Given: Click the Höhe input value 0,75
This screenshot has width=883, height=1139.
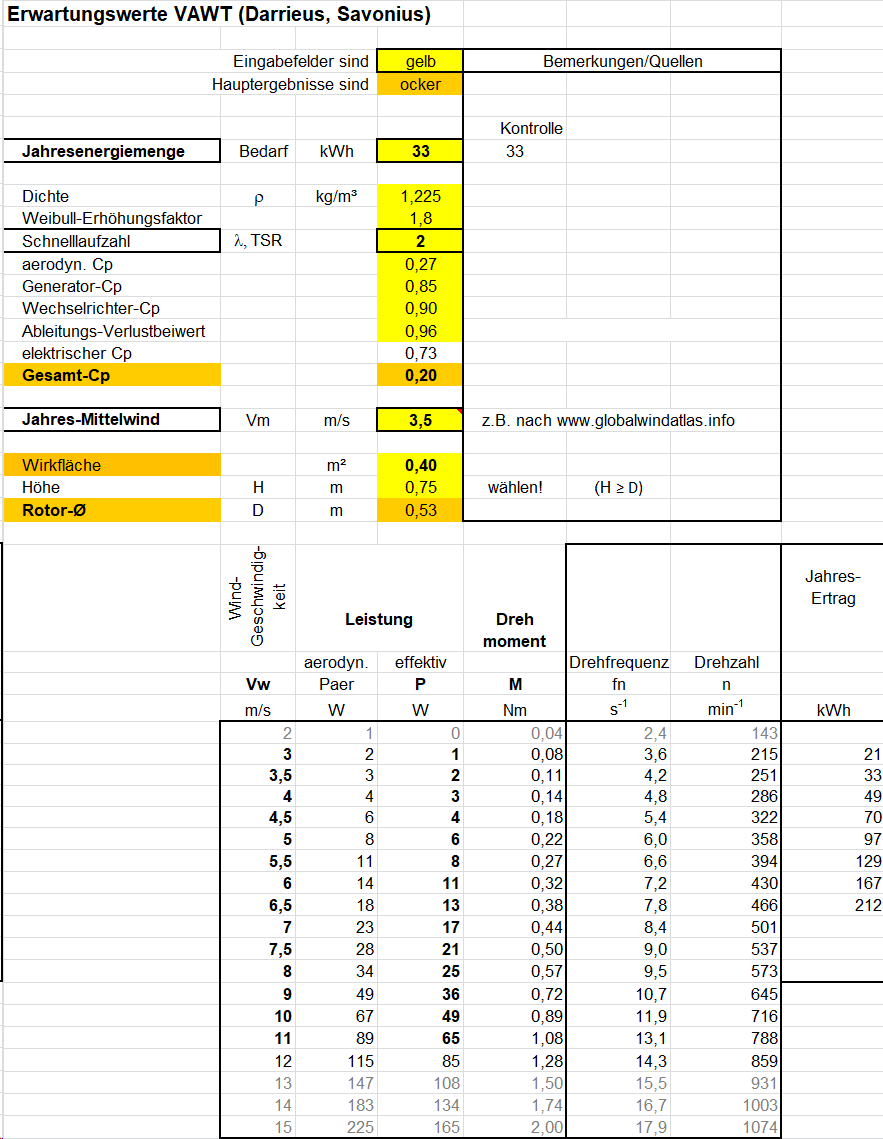Looking at the screenshot, I should 420,488.
